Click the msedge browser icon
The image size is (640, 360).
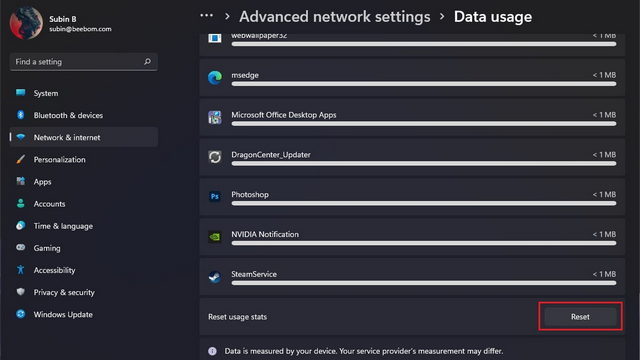pos(215,77)
